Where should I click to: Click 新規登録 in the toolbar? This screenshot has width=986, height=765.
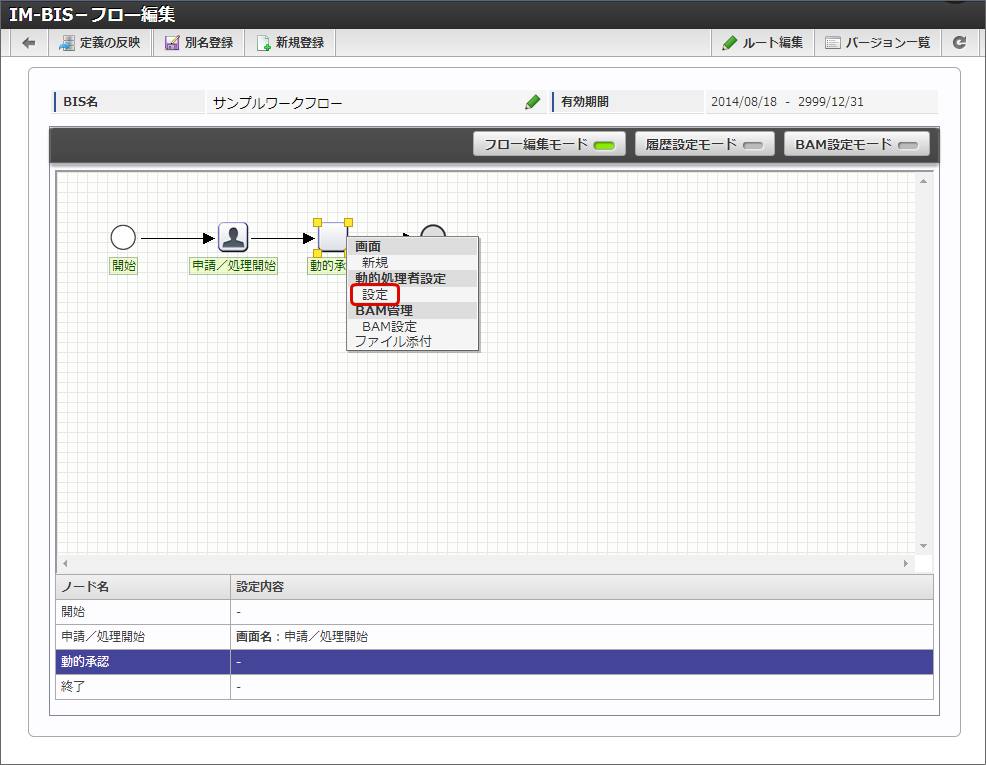pos(291,43)
